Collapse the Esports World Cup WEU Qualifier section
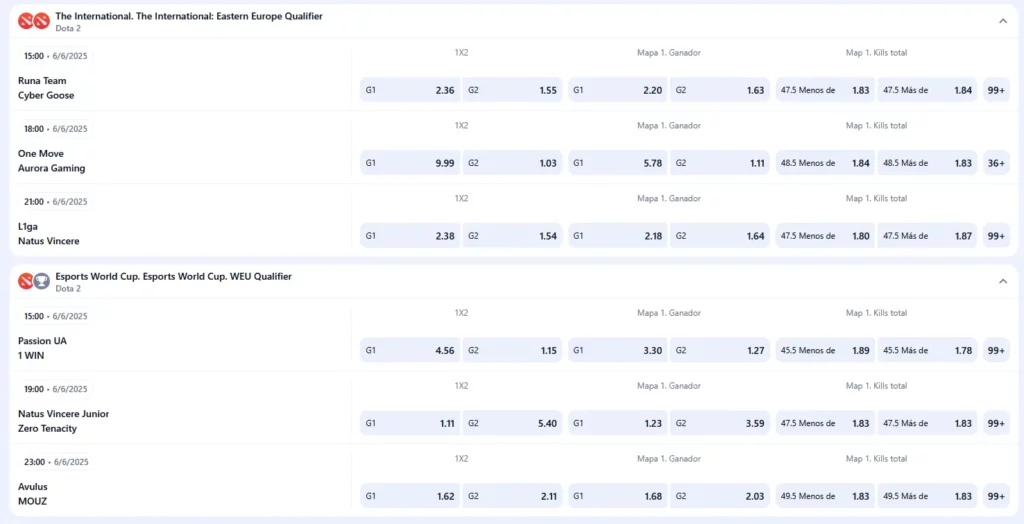This screenshot has height=524, width=1024. [x=1002, y=281]
